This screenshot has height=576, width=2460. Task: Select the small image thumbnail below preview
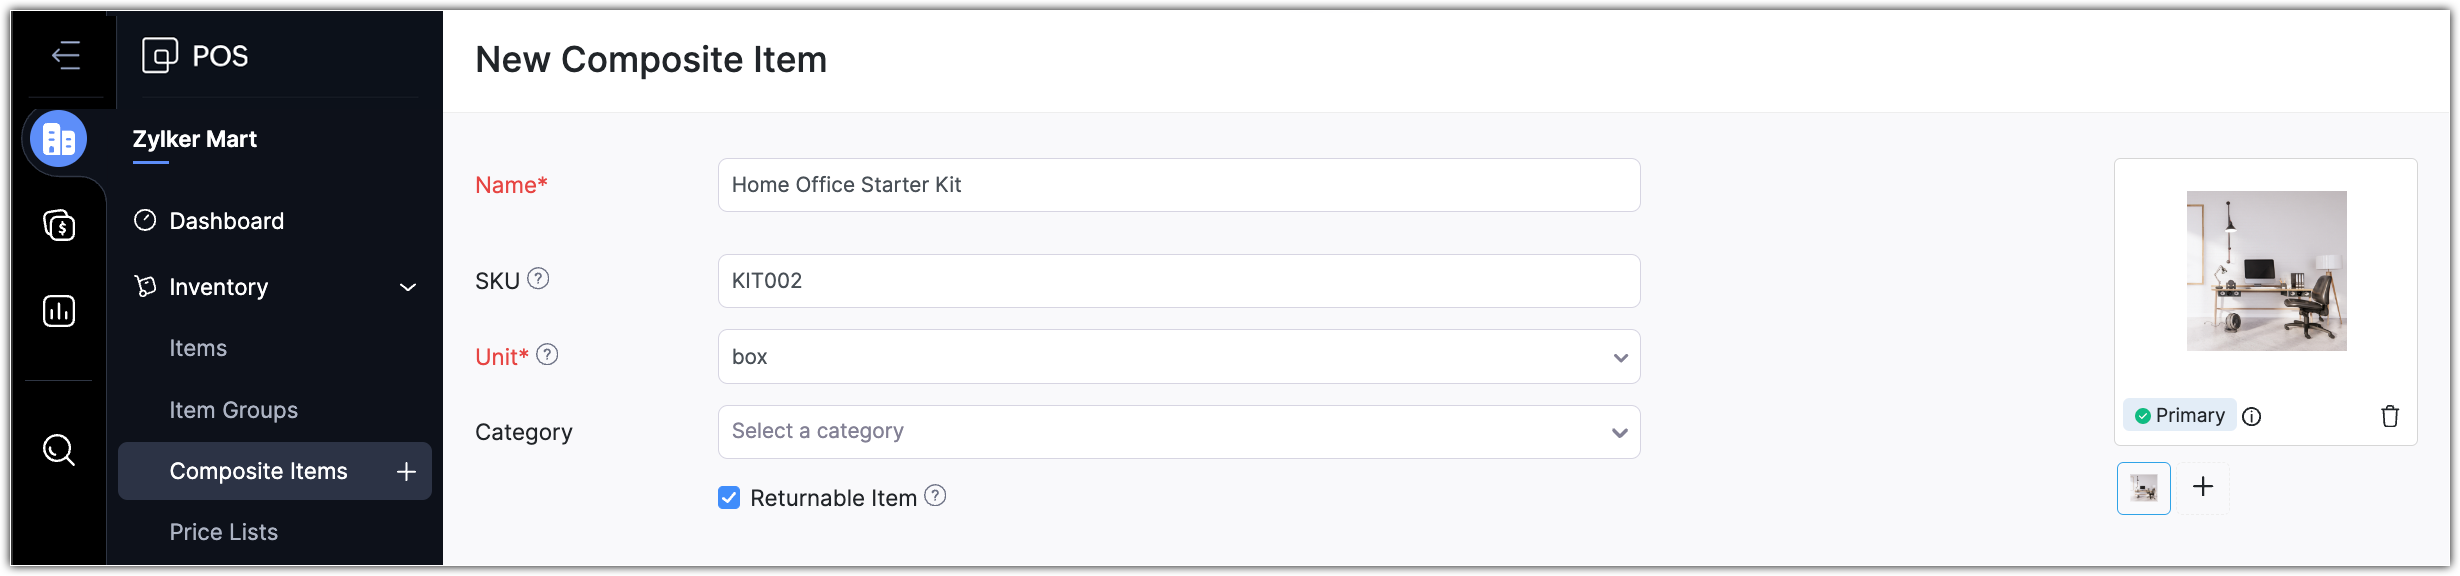click(x=2143, y=488)
